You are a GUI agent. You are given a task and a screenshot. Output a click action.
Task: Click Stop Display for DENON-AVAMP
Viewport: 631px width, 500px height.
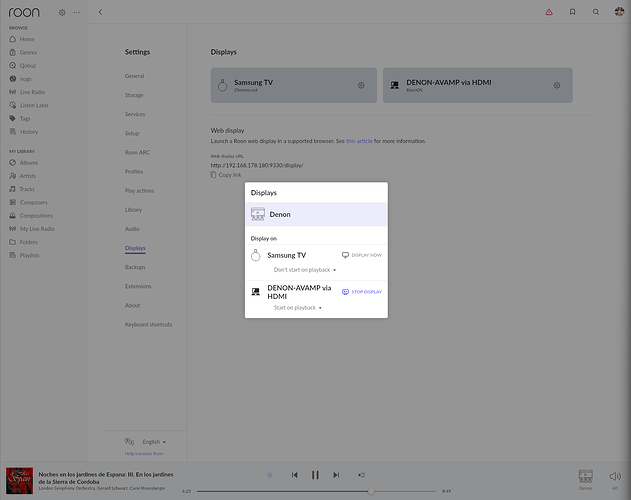[362, 292]
